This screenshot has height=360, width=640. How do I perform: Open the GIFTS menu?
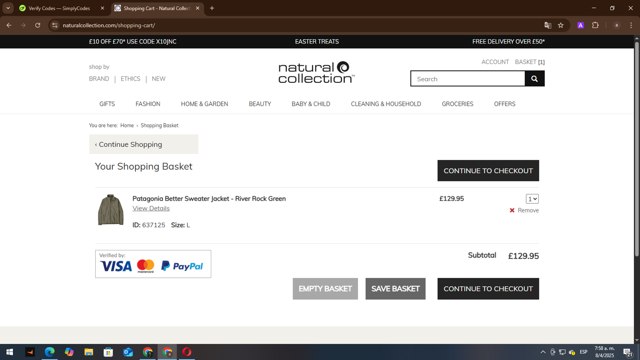(107, 104)
